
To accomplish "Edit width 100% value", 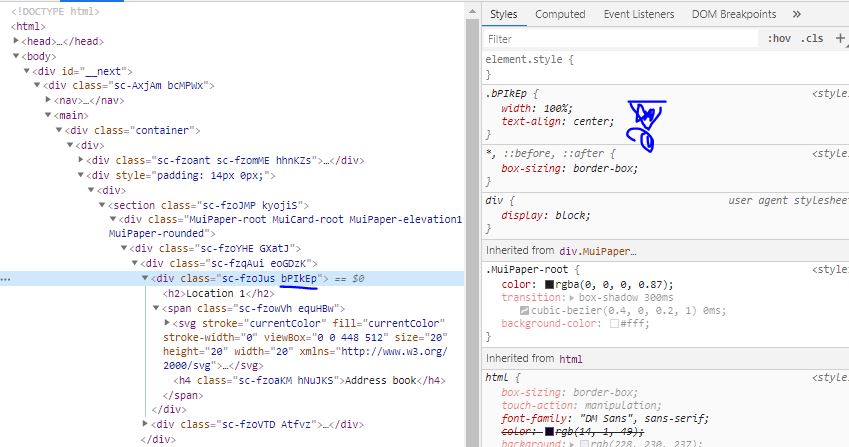I will [x=556, y=108].
